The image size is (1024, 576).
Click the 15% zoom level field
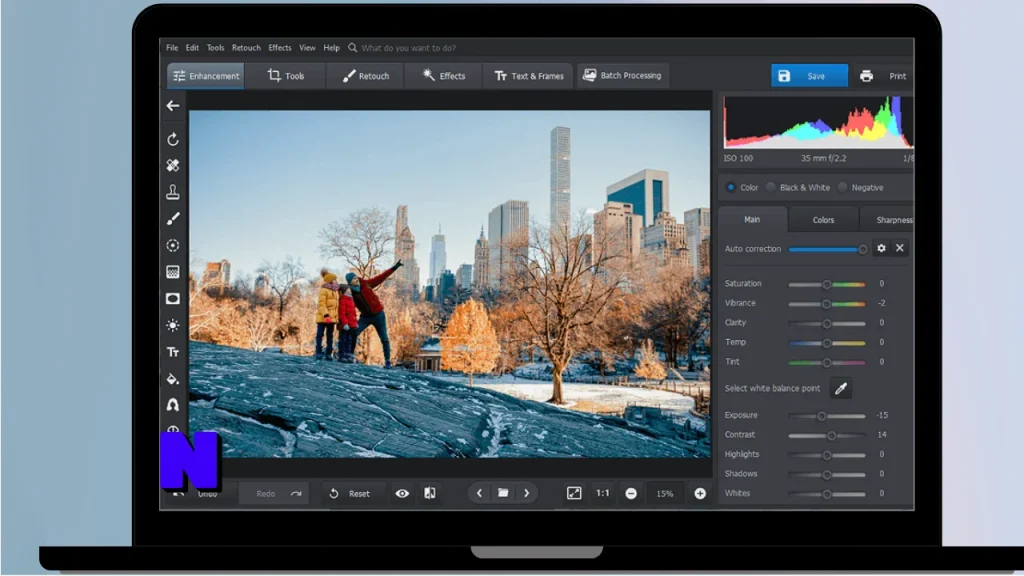click(665, 494)
